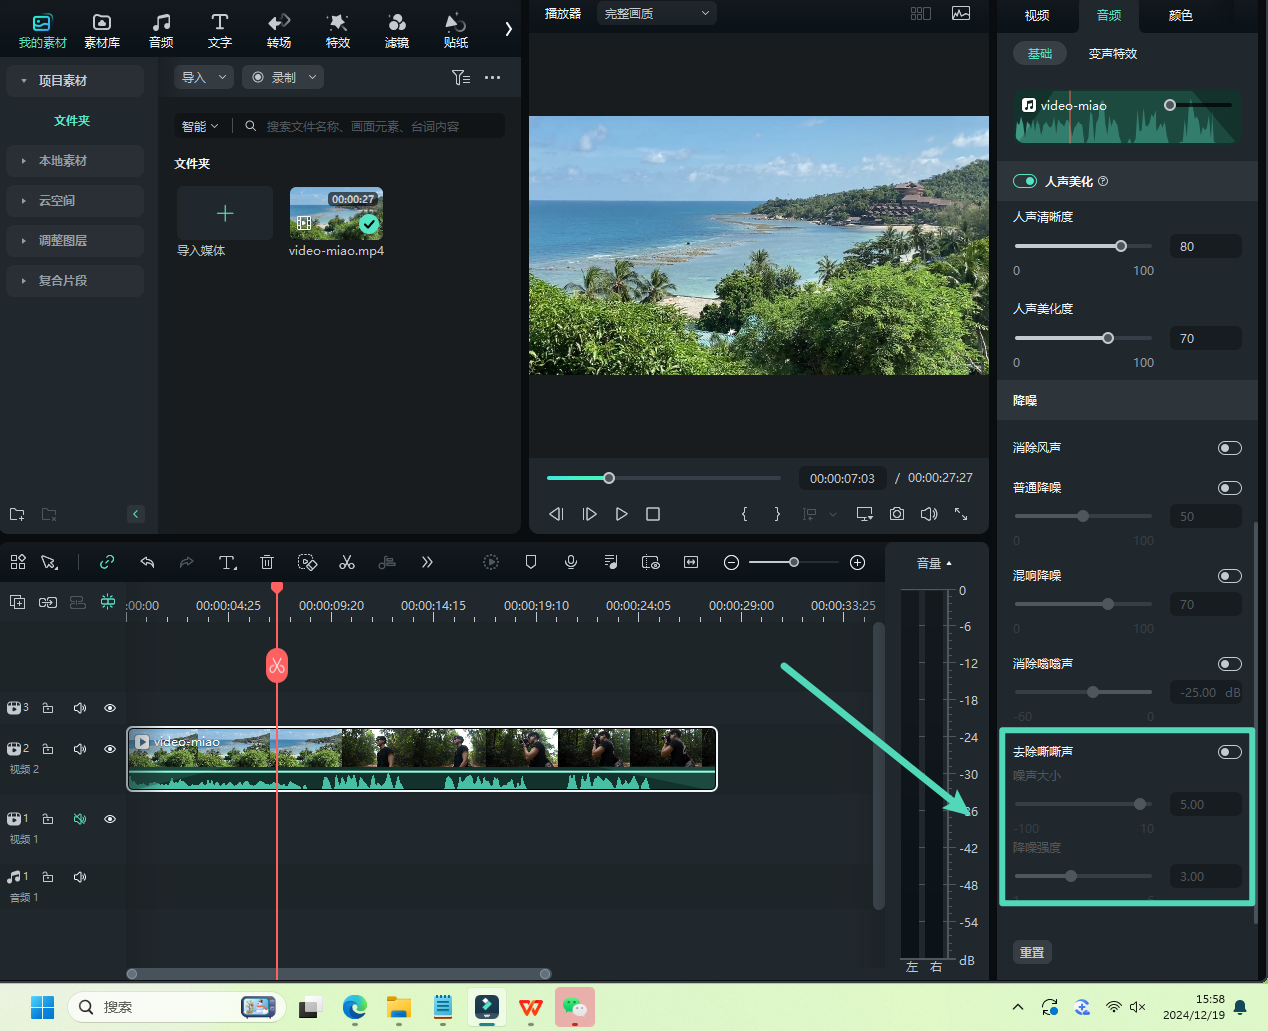Click the 重置 reset button

(x=1032, y=952)
